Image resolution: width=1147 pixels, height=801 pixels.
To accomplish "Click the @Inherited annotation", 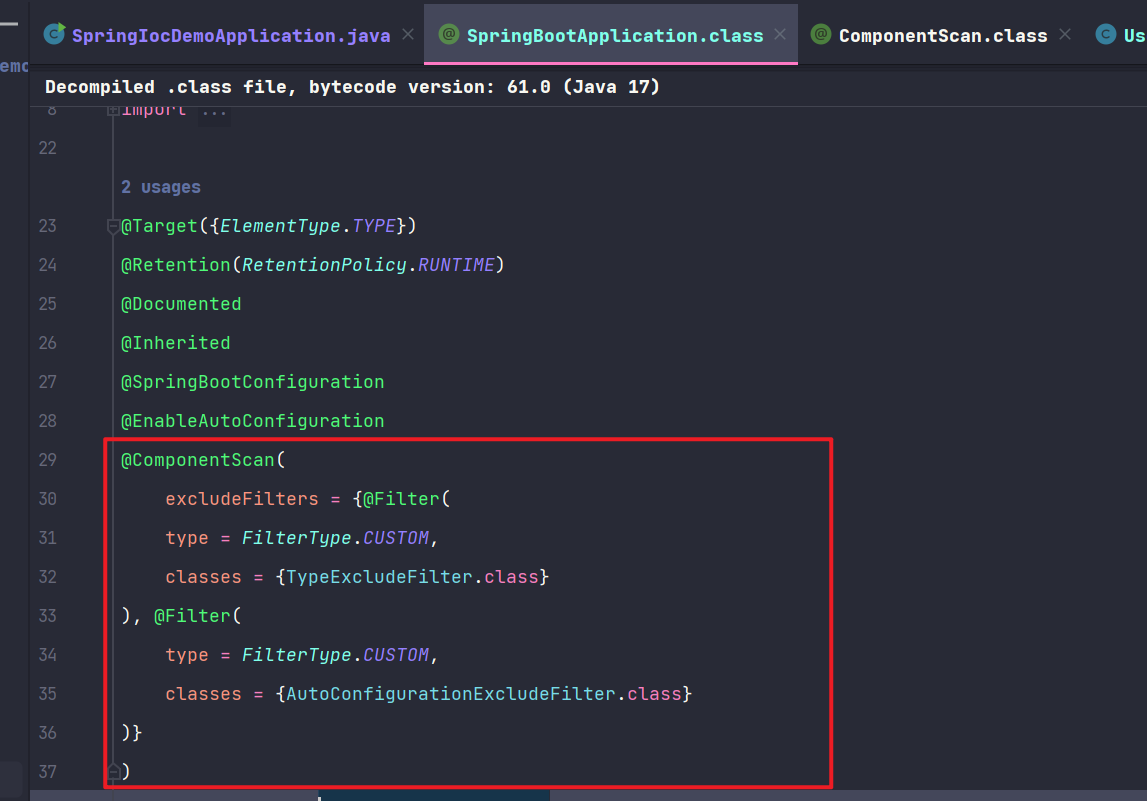I will point(176,343).
